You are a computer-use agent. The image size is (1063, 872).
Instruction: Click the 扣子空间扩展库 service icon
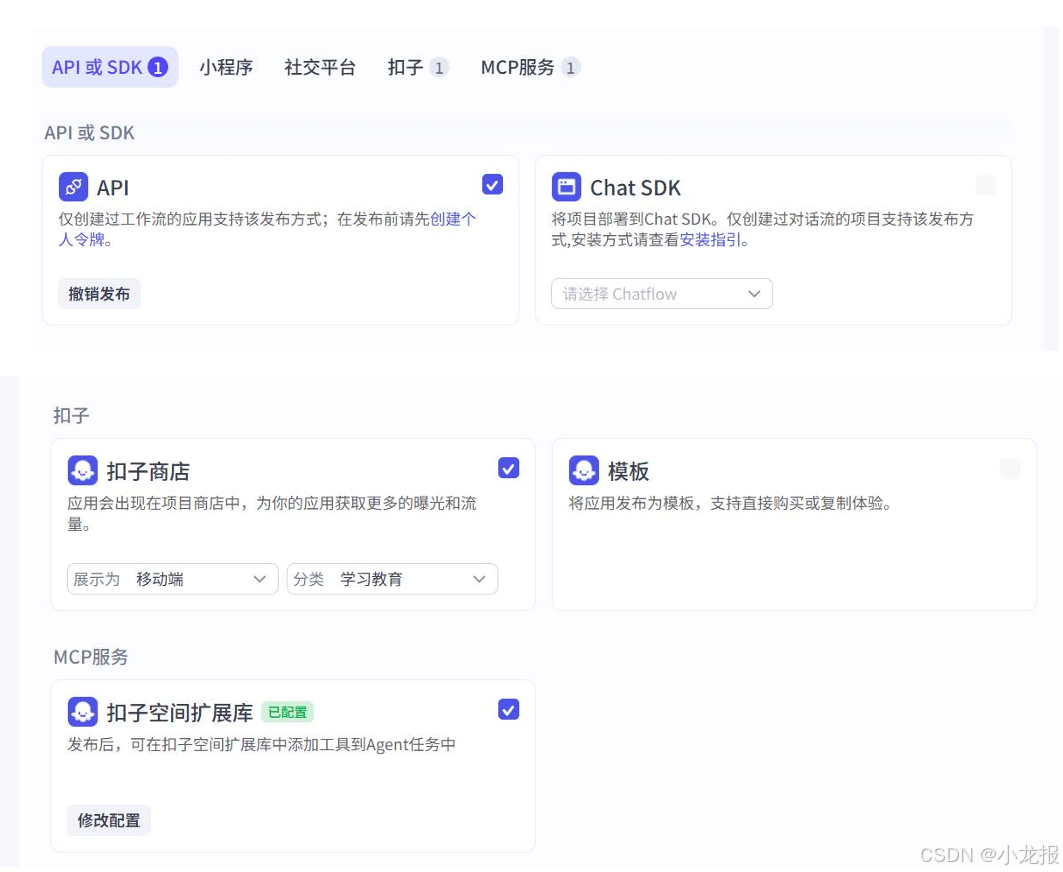[83, 710]
